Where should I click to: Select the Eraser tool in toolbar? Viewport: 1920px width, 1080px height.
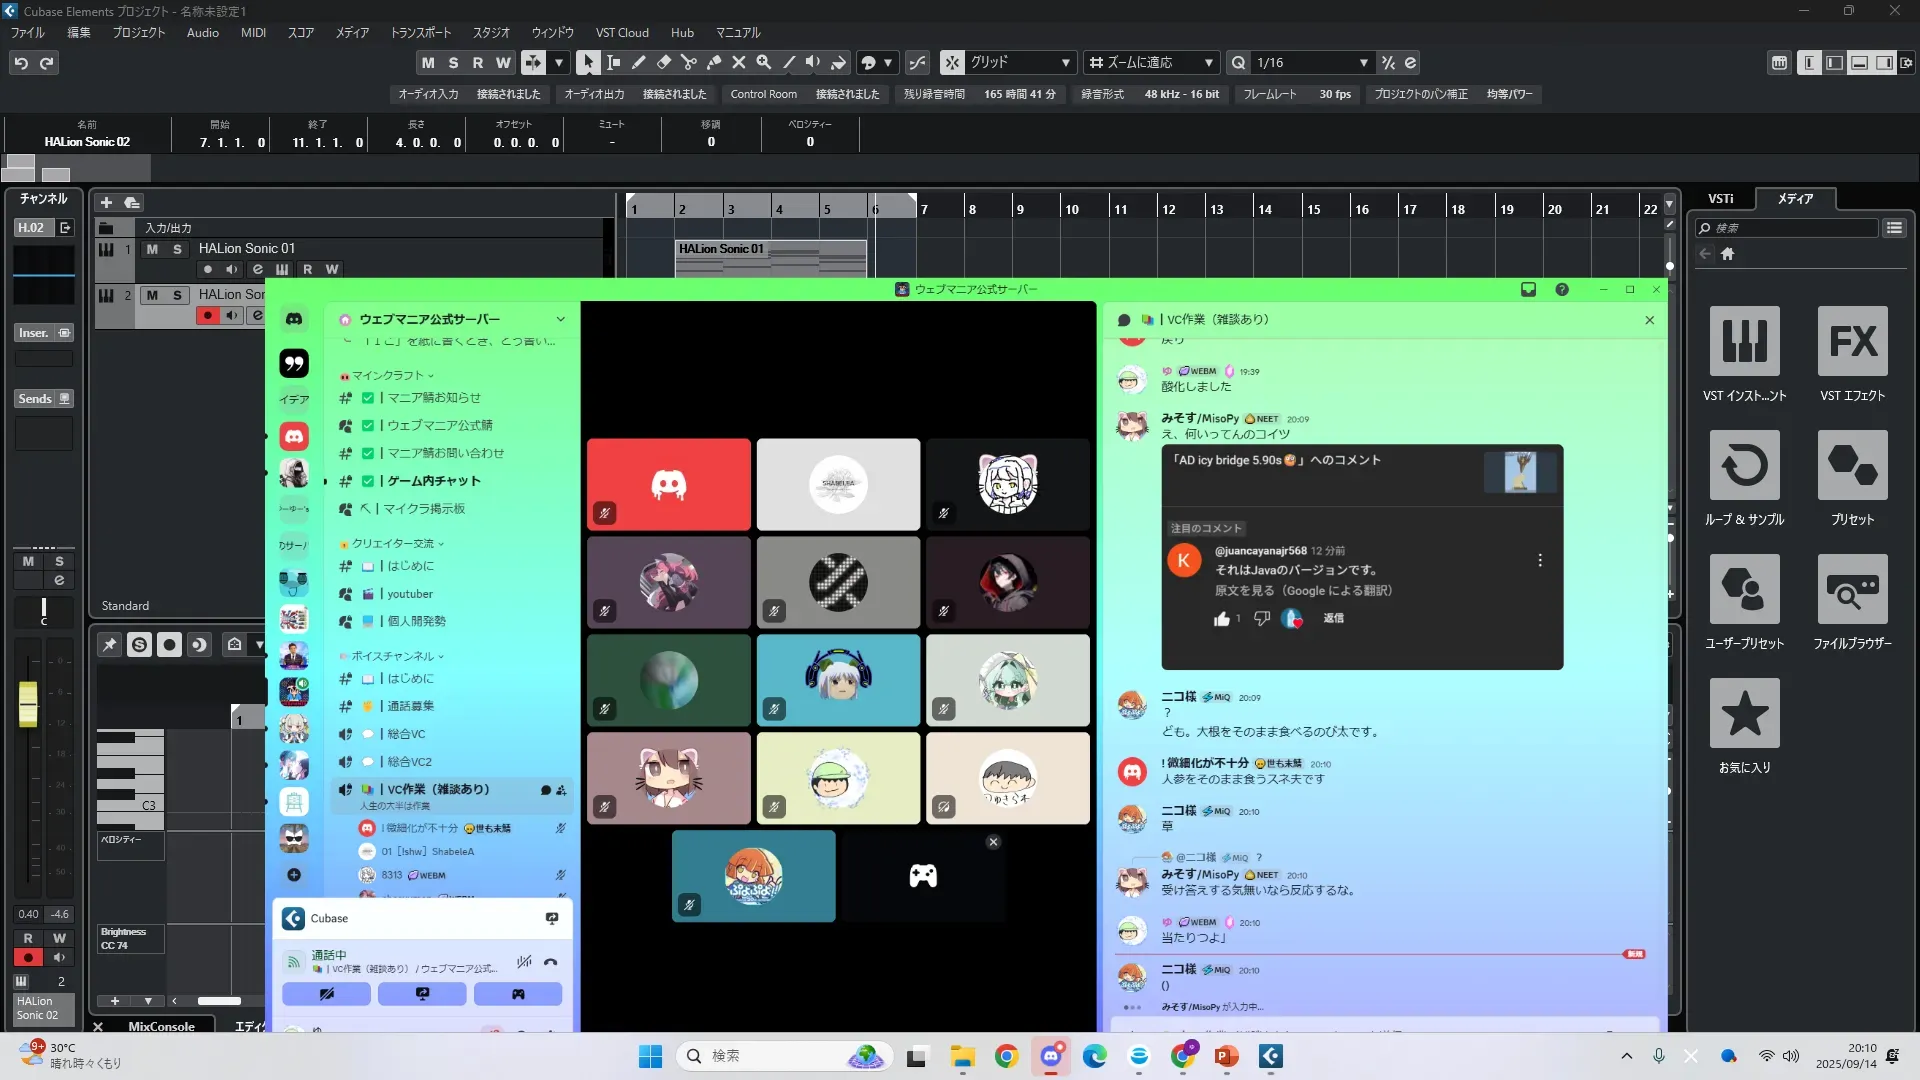[664, 62]
